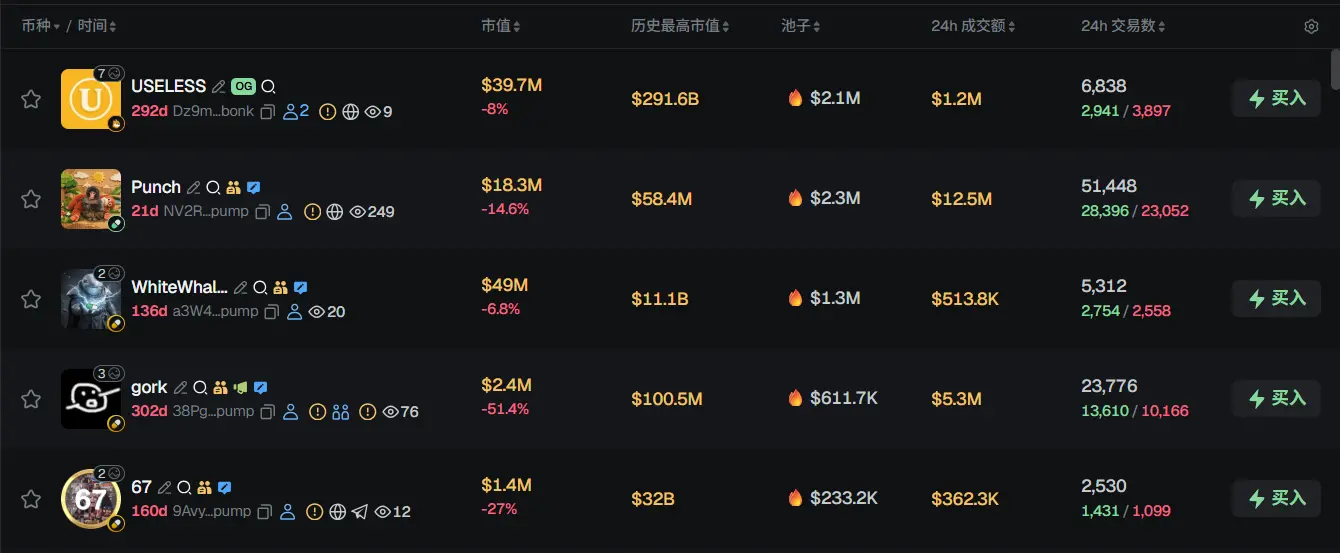
Task: Click the blue note icon beside Punch
Action: pyautogui.click(x=254, y=187)
